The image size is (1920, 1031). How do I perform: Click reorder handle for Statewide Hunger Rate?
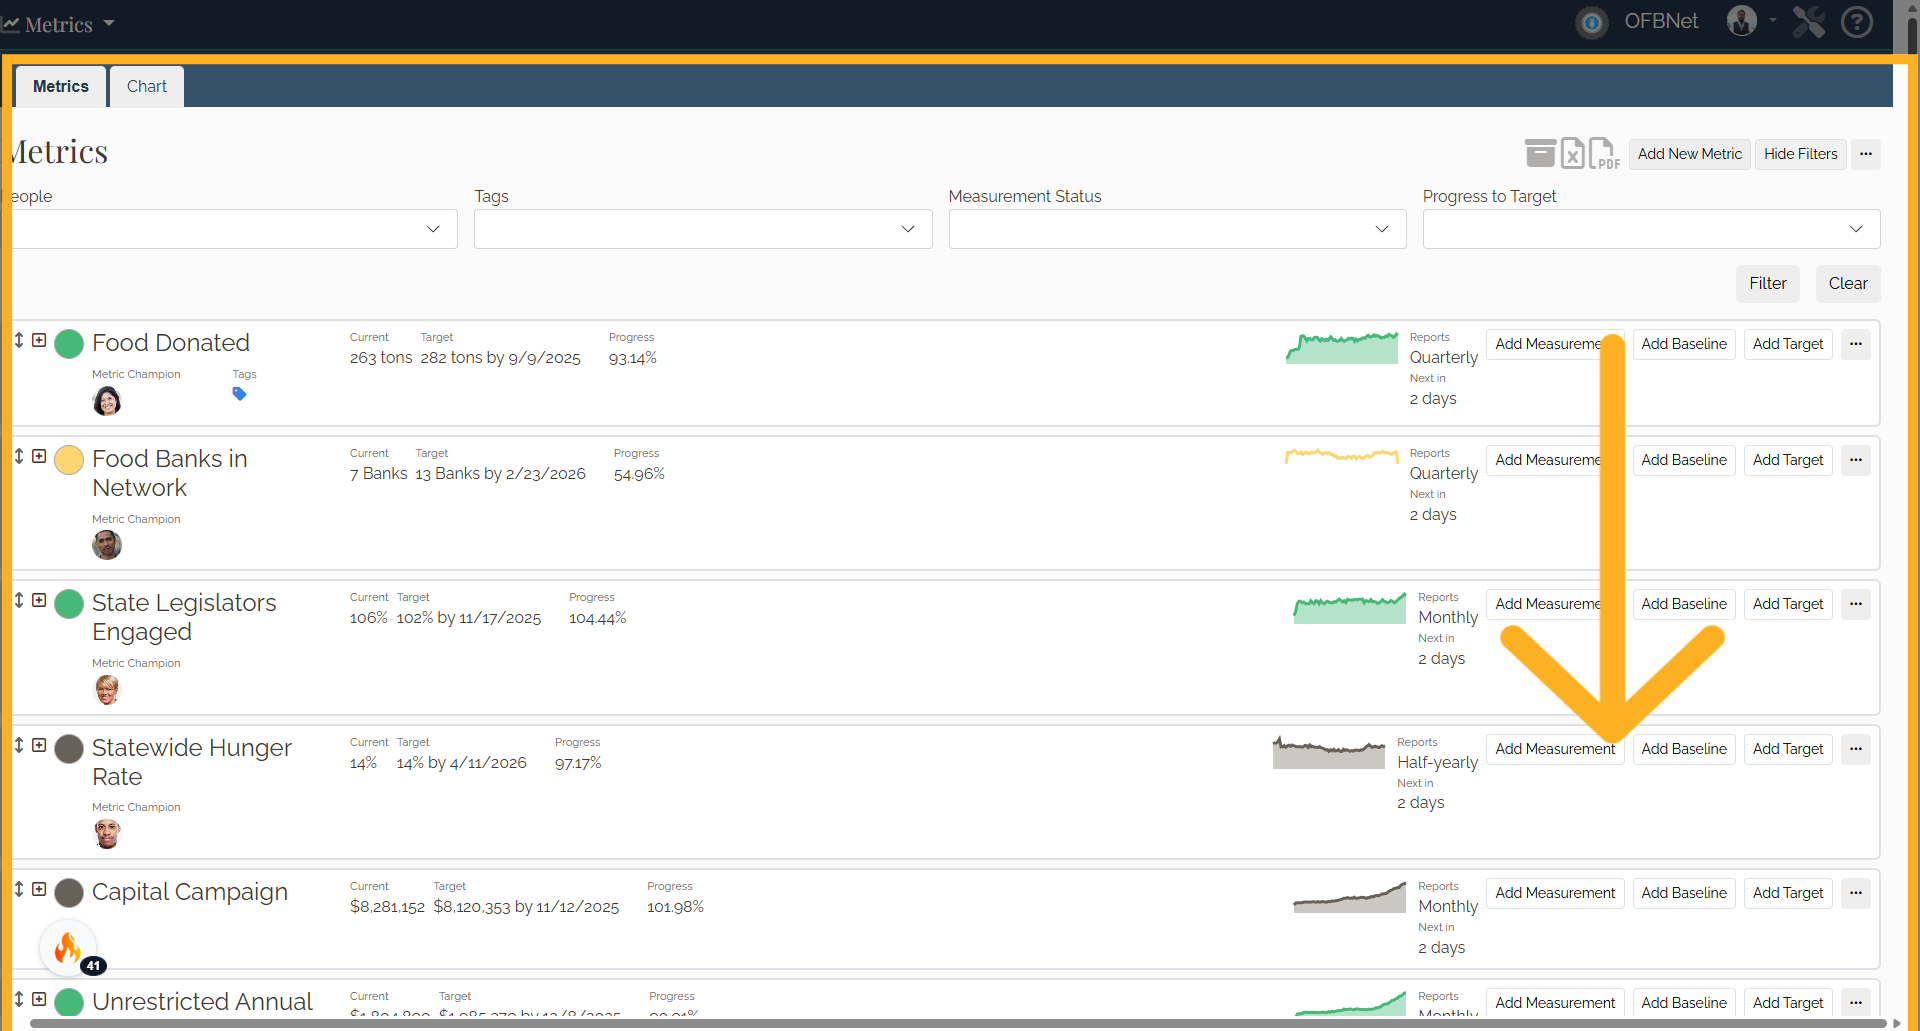tap(19, 745)
